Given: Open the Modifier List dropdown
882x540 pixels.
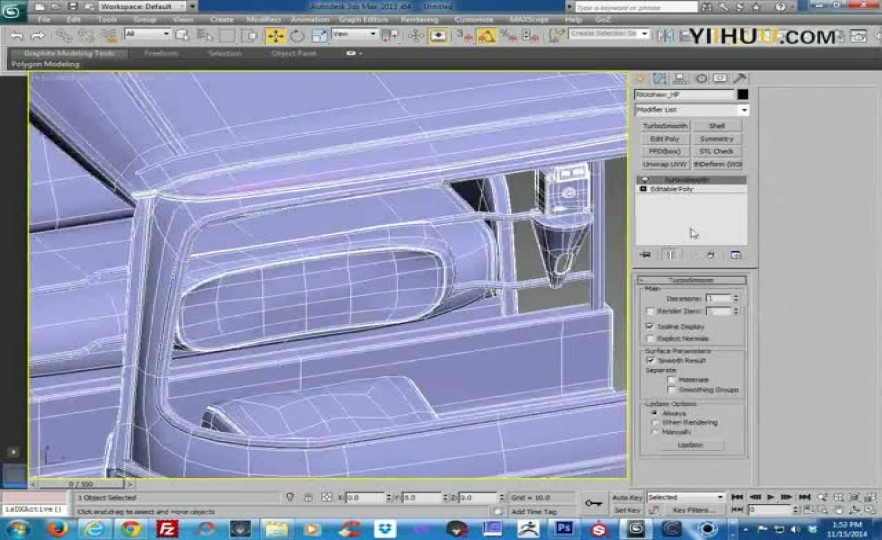Looking at the screenshot, I should tap(692, 110).
